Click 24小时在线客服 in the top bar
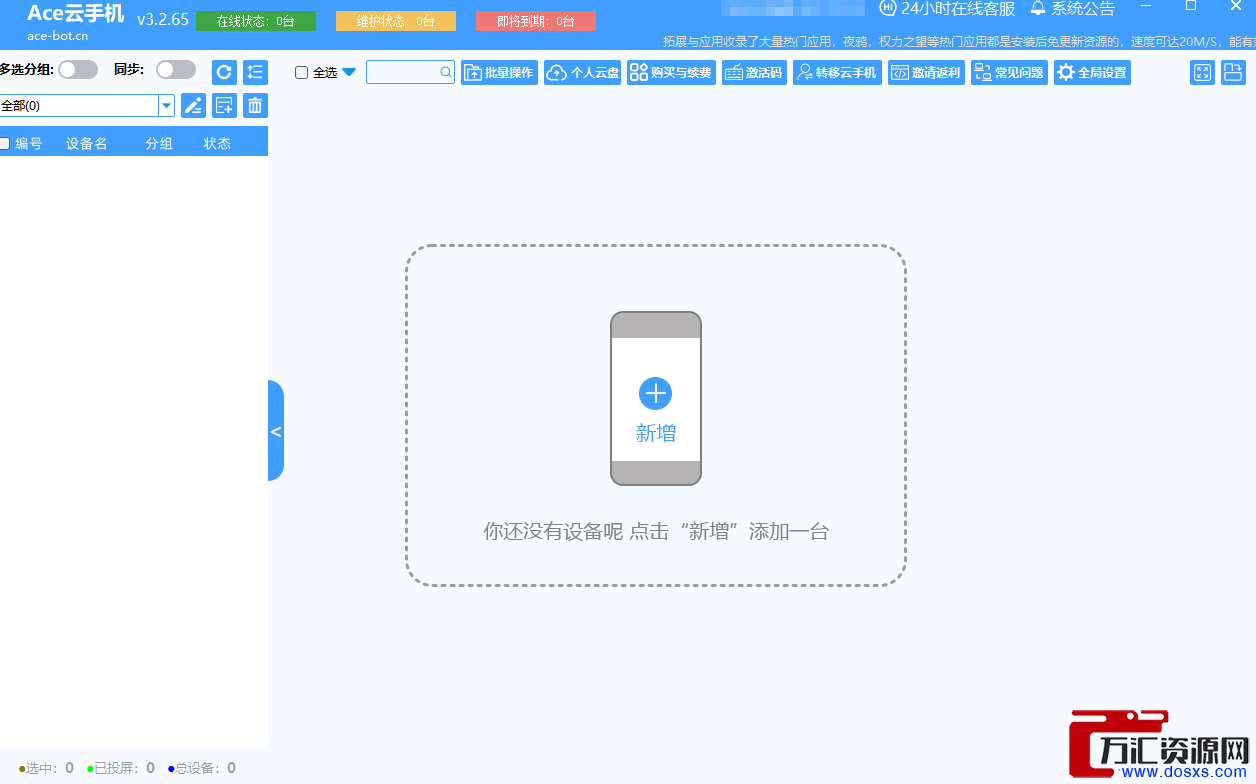 point(948,9)
